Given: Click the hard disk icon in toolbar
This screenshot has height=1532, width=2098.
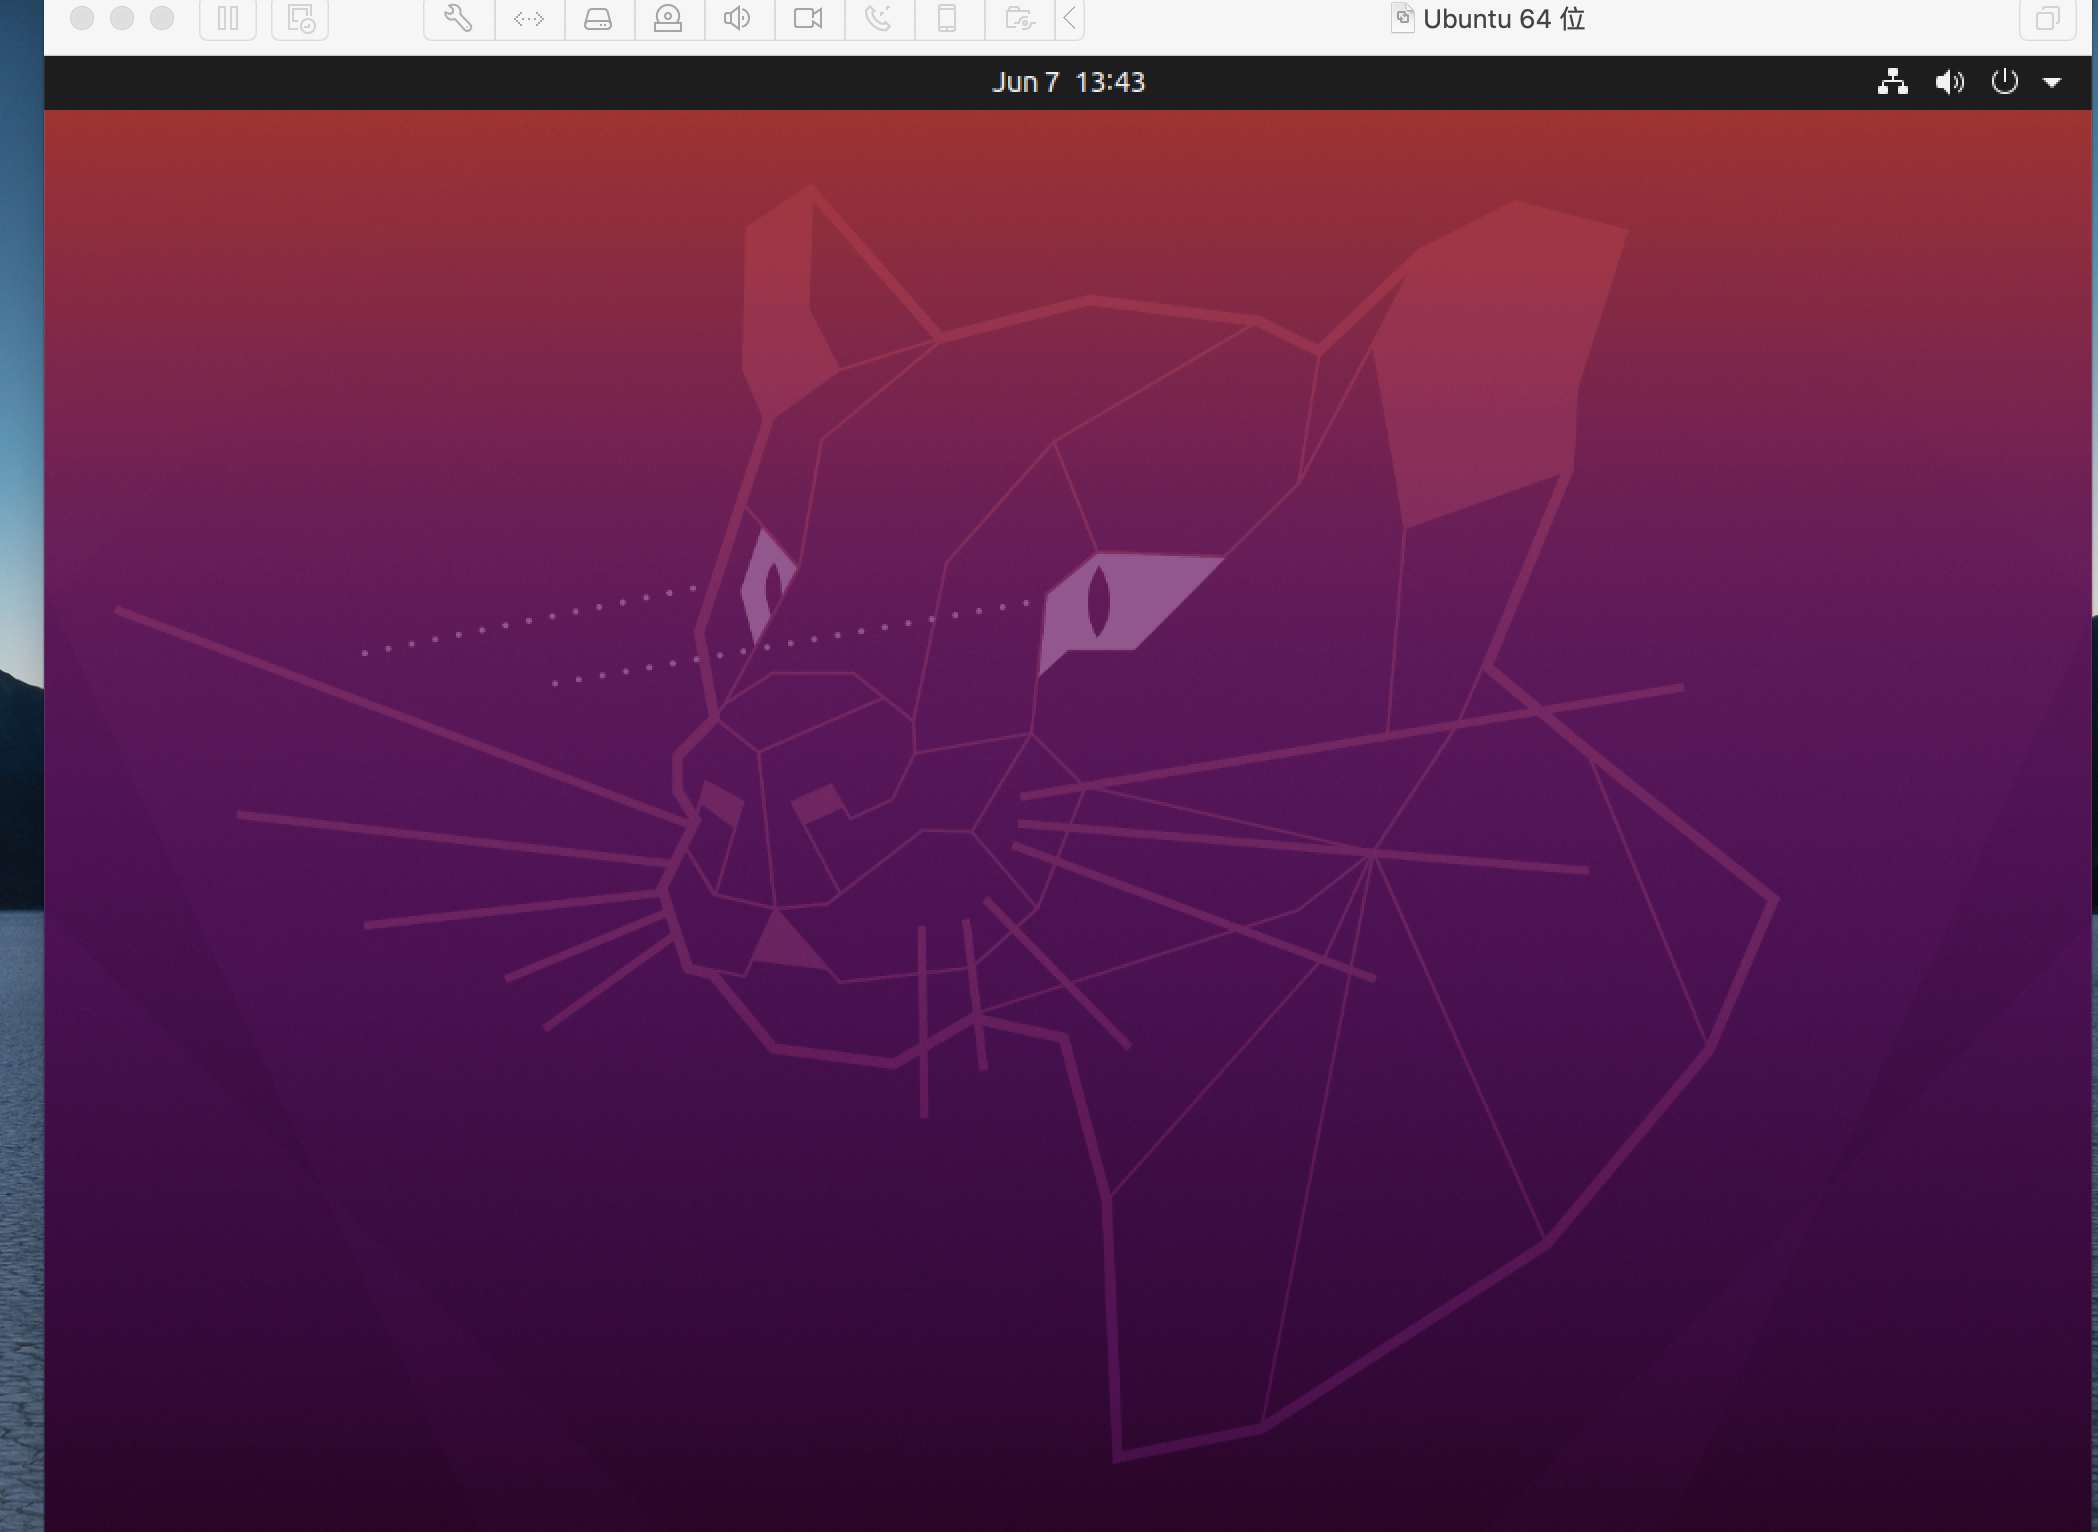Looking at the screenshot, I should (598, 18).
